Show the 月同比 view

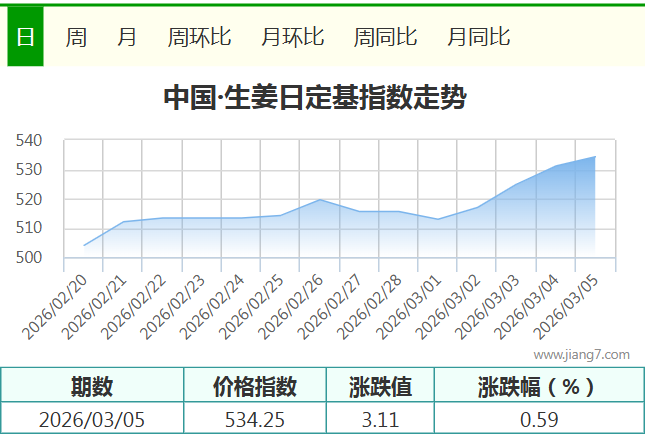(479, 37)
